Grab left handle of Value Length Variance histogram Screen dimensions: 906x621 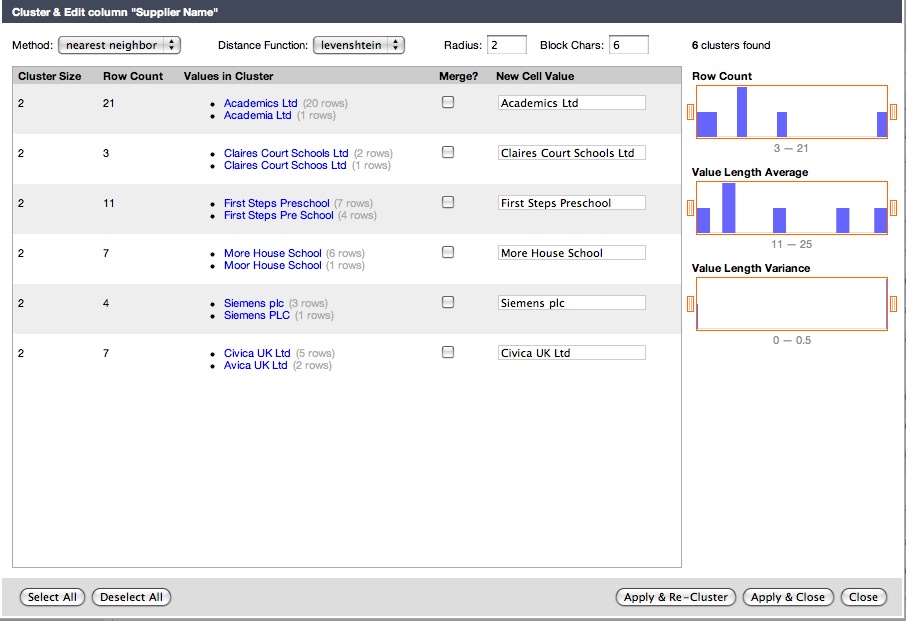click(x=690, y=304)
